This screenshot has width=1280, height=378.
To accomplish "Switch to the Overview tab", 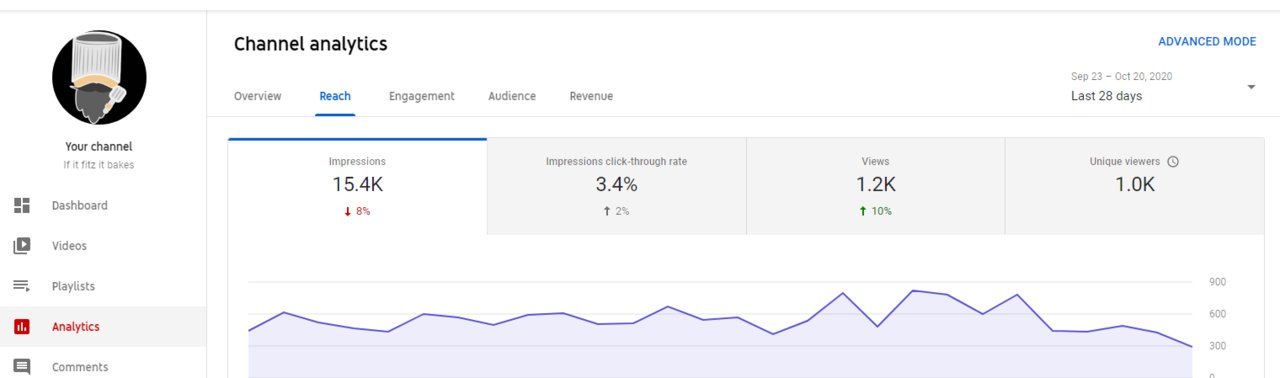I will pyautogui.click(x=258, y=96).
